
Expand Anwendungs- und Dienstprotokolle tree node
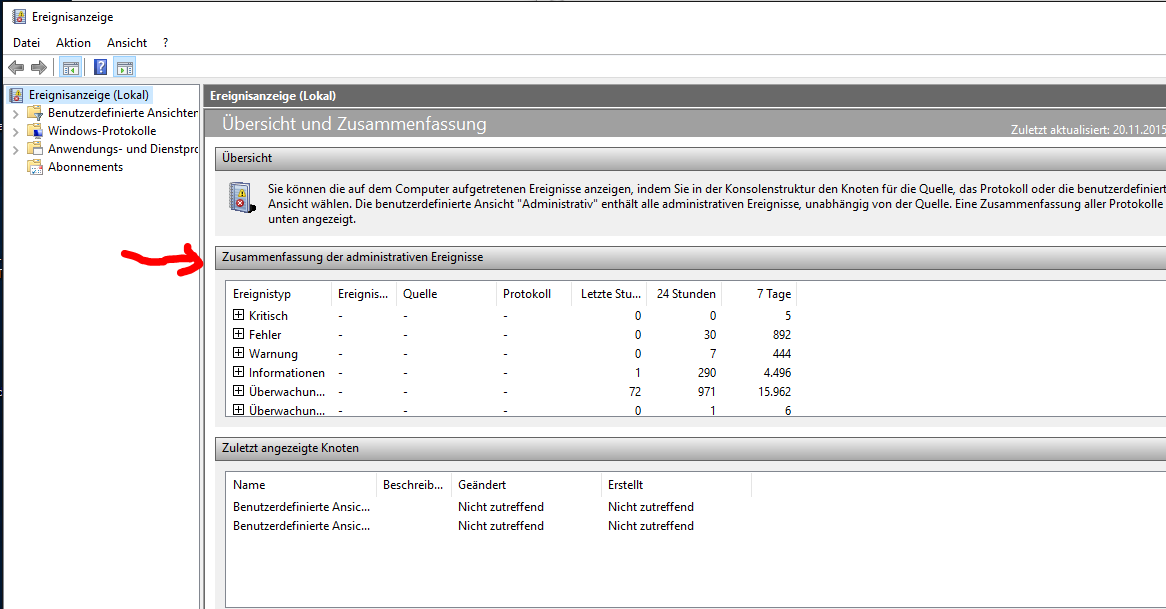pos(16,149)
